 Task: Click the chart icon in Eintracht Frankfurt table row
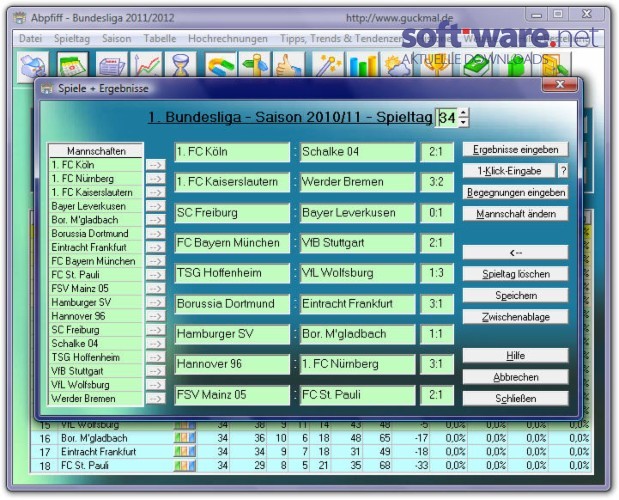pos(185,452)
